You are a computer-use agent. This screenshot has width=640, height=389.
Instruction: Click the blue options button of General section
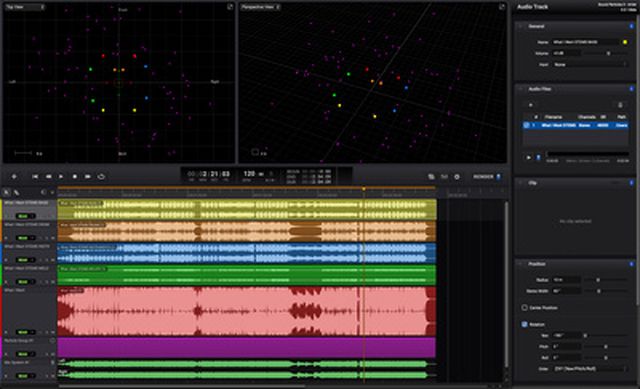[x=631, y=26]
